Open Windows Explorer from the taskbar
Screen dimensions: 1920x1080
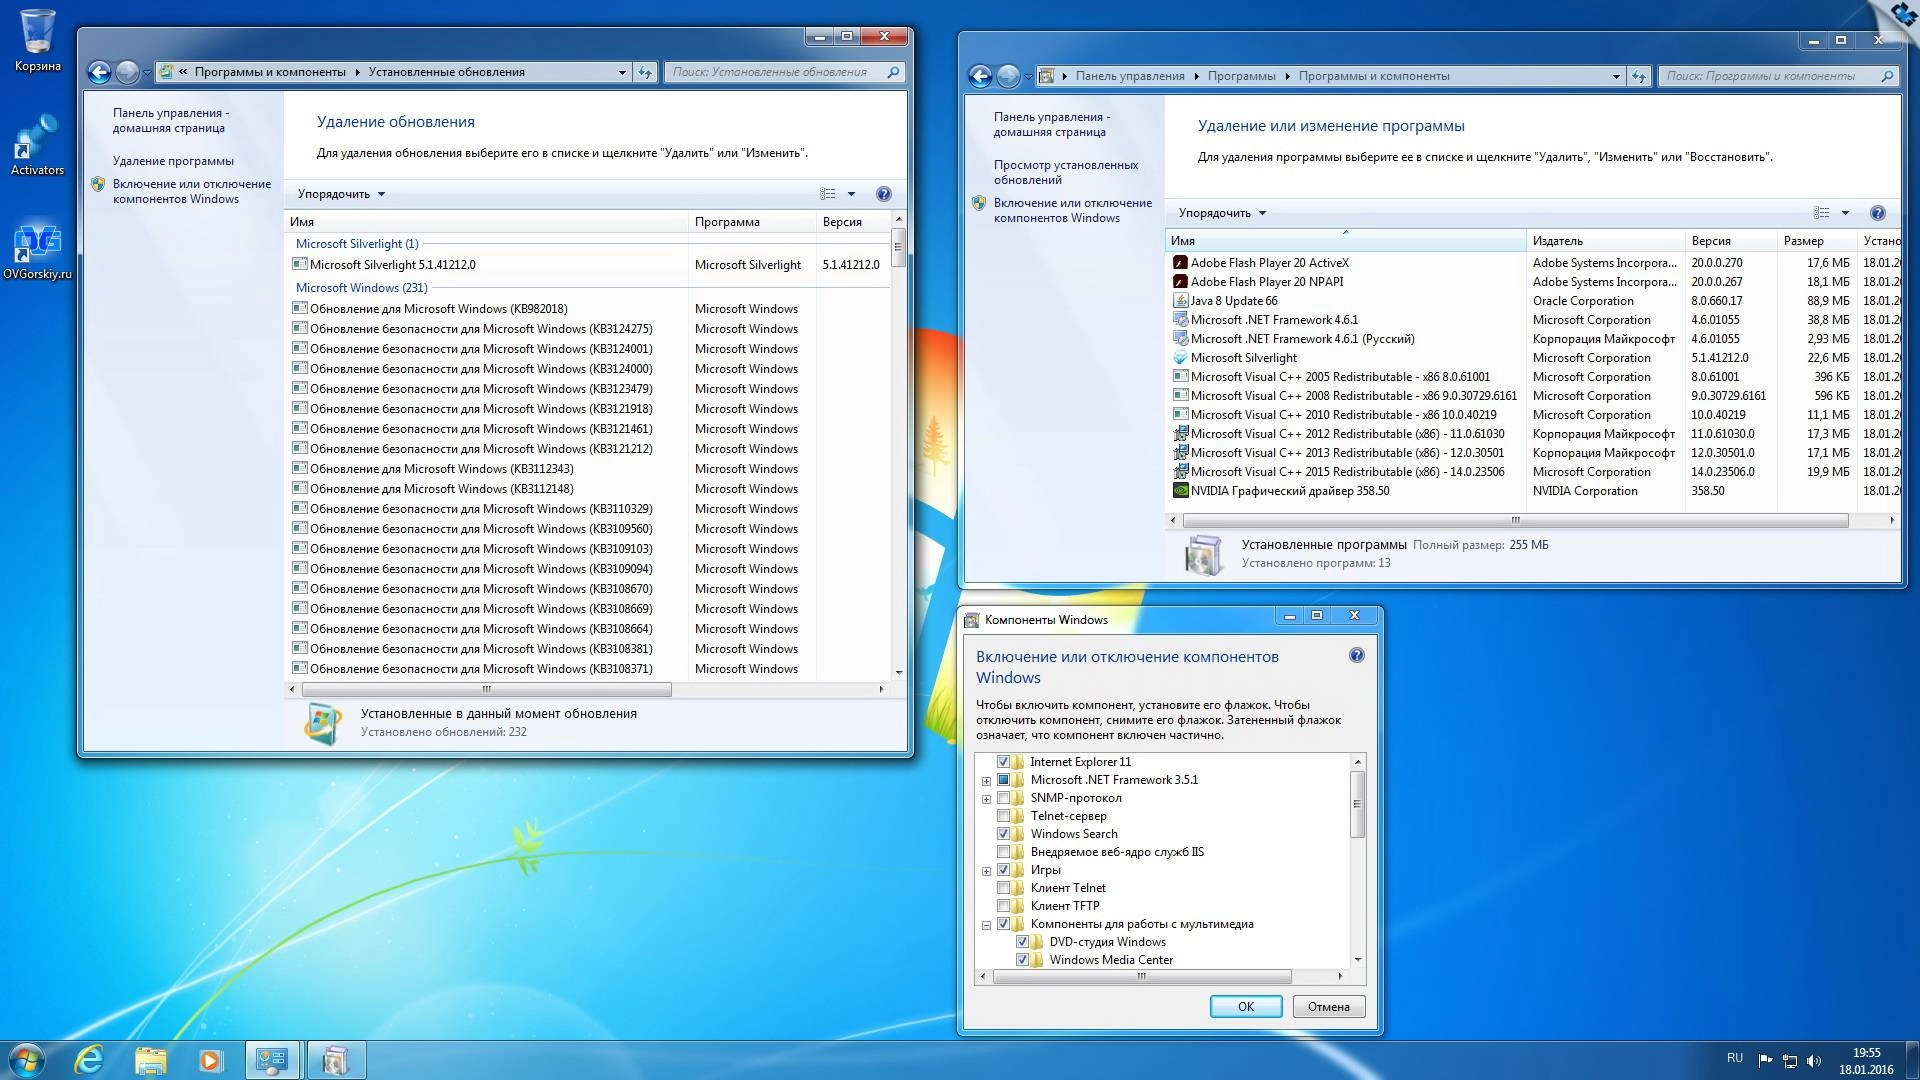click(x=150, y=1060)
